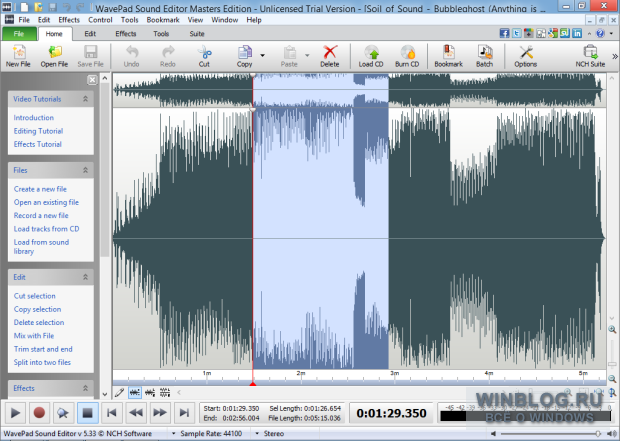Screen dimensions: 620x441
Task: Open the Paste dropdown arrow
Action: (307, 55)
